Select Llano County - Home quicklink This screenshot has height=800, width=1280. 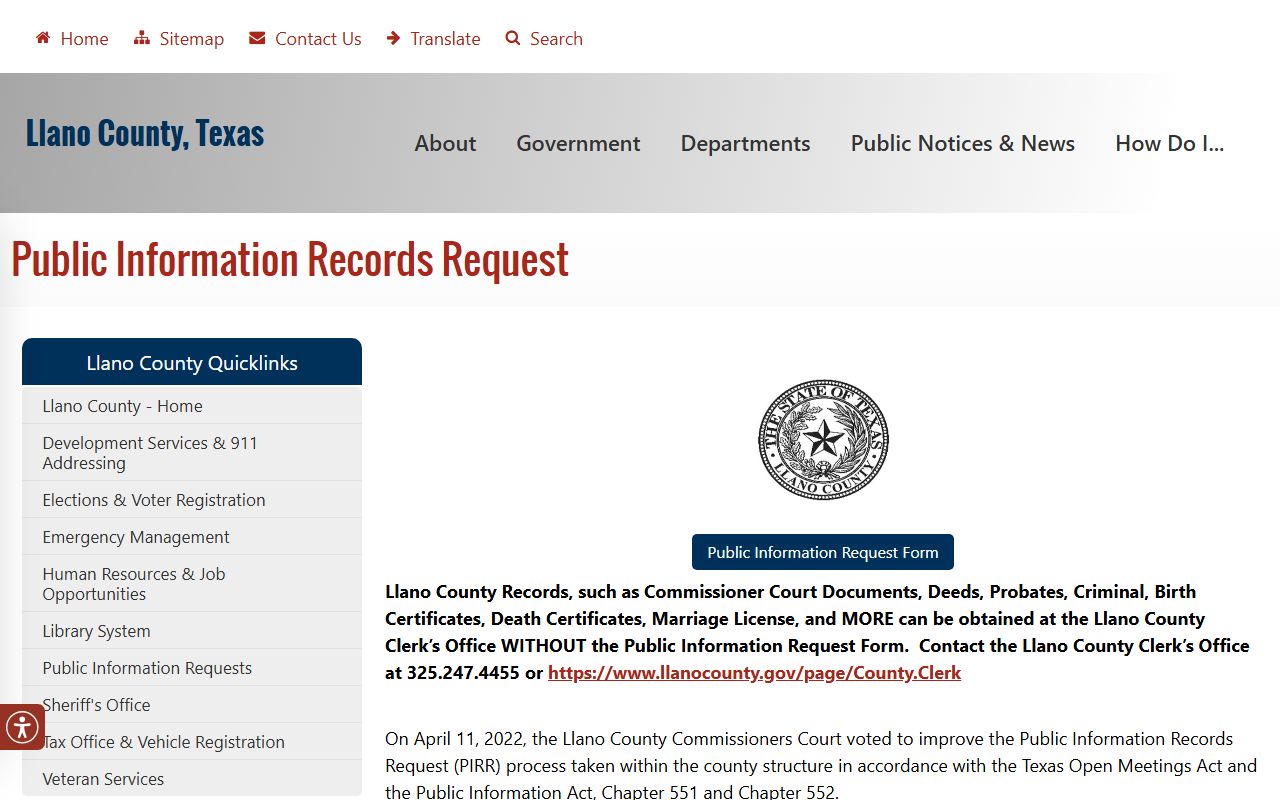[x=192, y=406]
